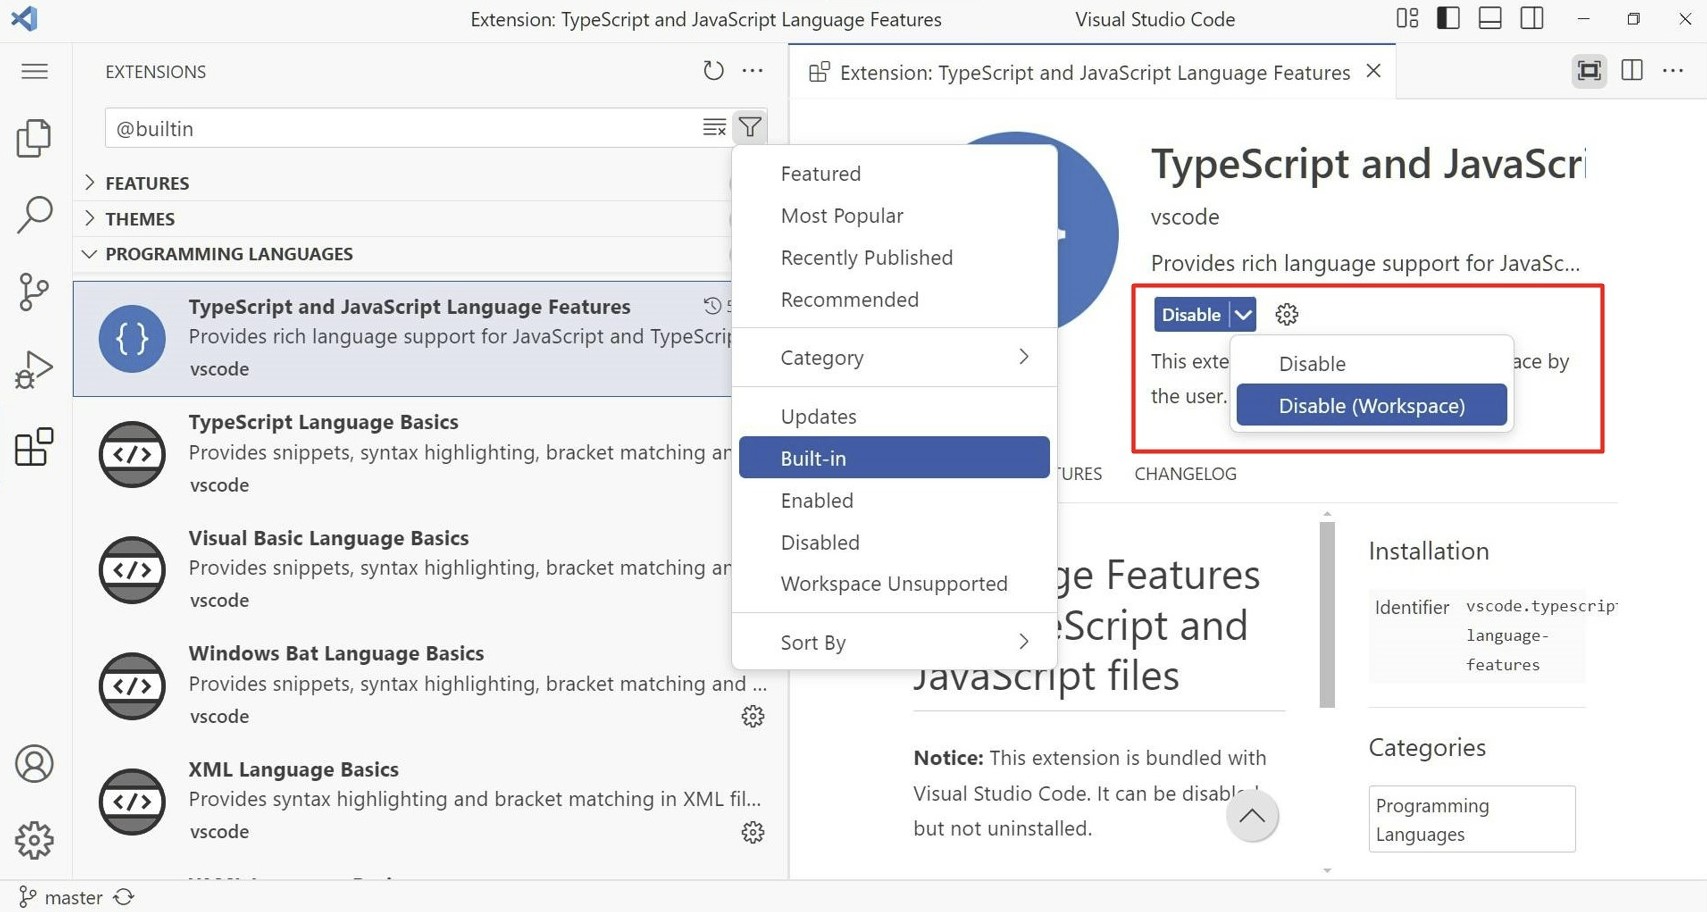Screen dimensions: 1707x912
Task: Open more editor actions menu
Action: [x=1673, y=71]
